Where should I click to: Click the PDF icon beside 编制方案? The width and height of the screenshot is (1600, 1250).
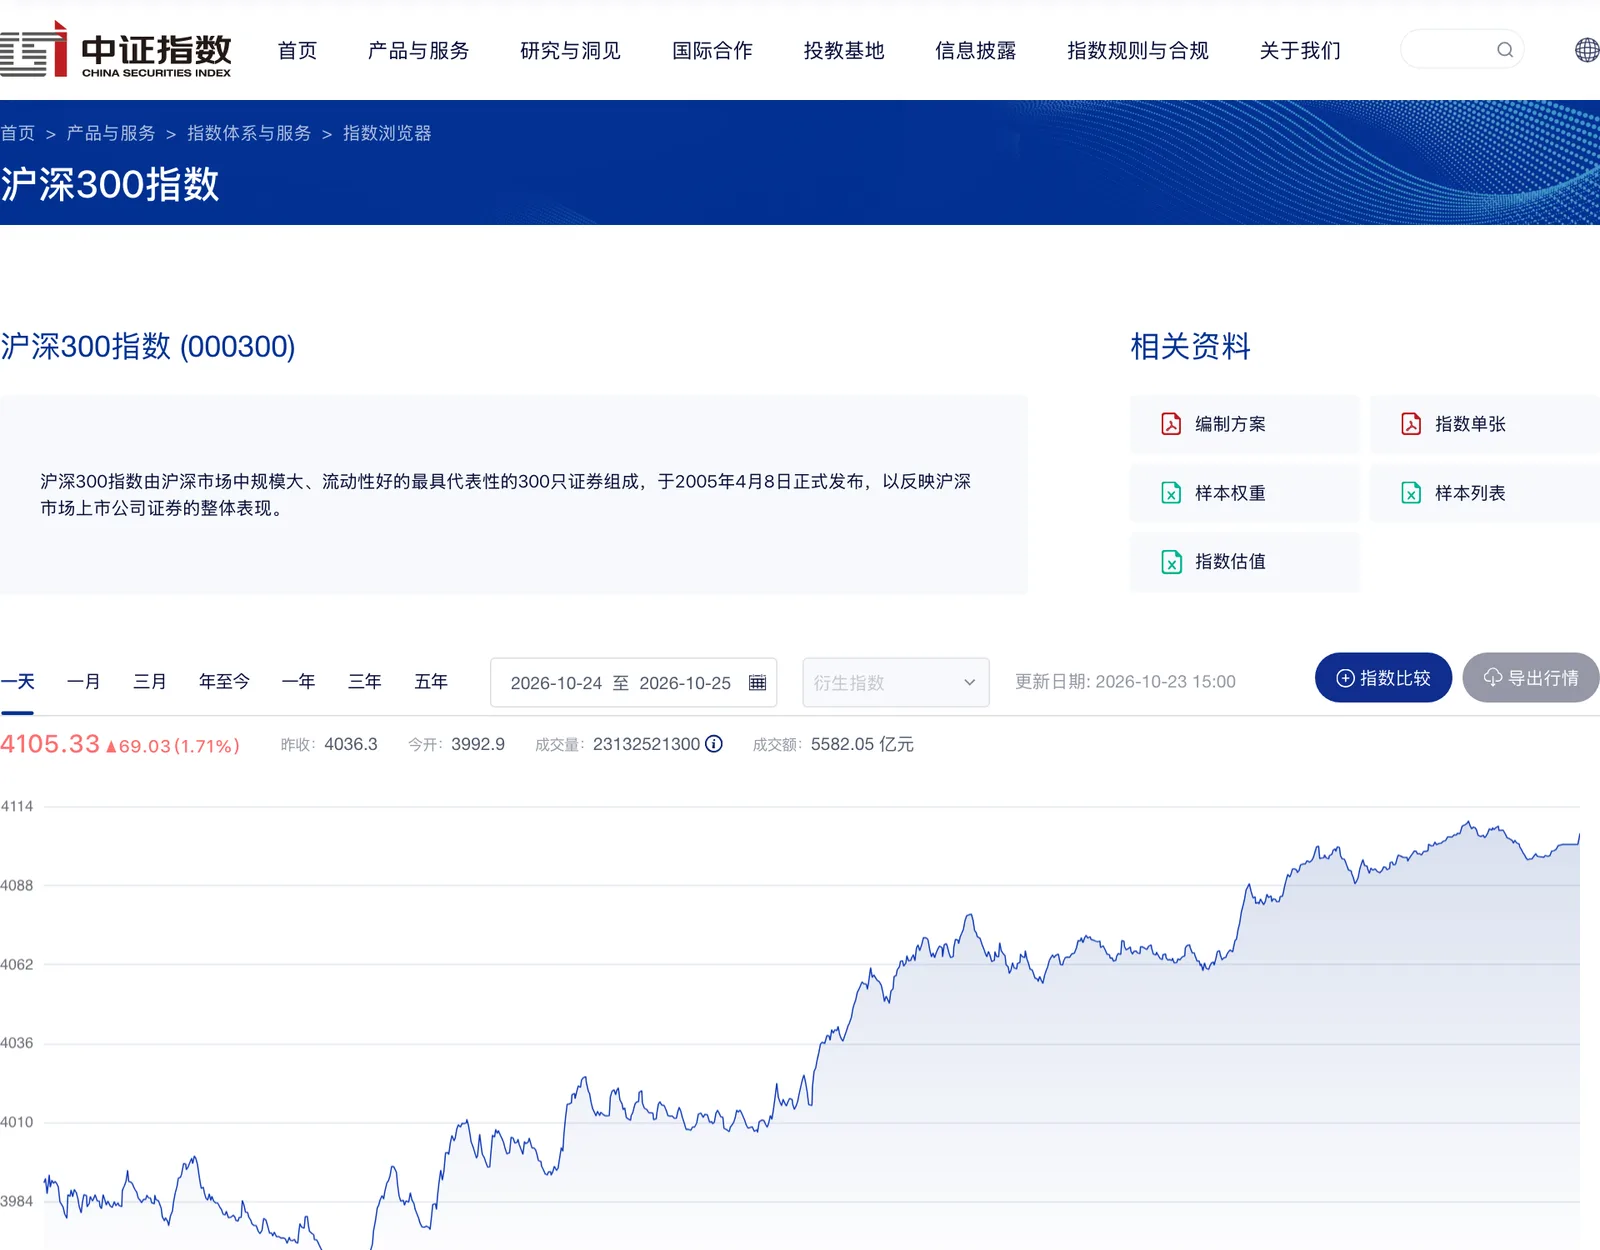click(1171, 424)
